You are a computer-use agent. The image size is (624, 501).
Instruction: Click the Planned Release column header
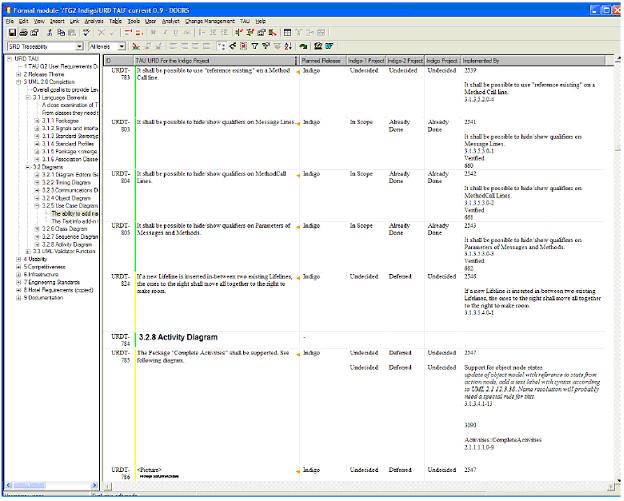[x=322, y=61]
